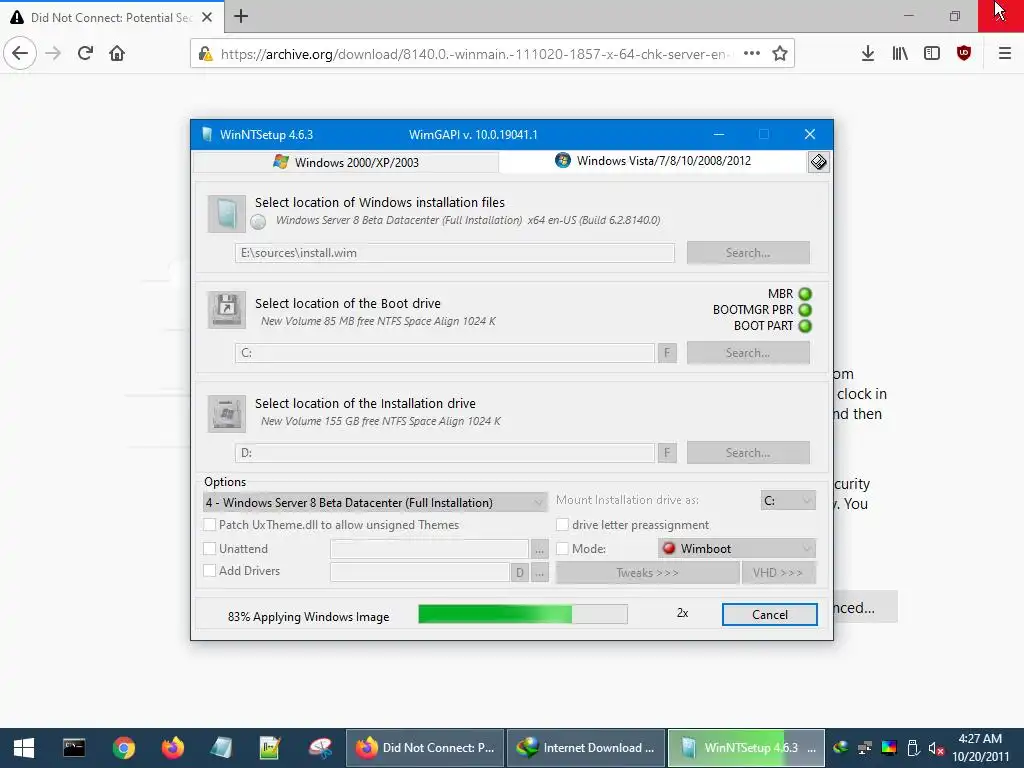Click F button next to Installation drive
This screenshot has height=768, width=1024.
[667, 453]
